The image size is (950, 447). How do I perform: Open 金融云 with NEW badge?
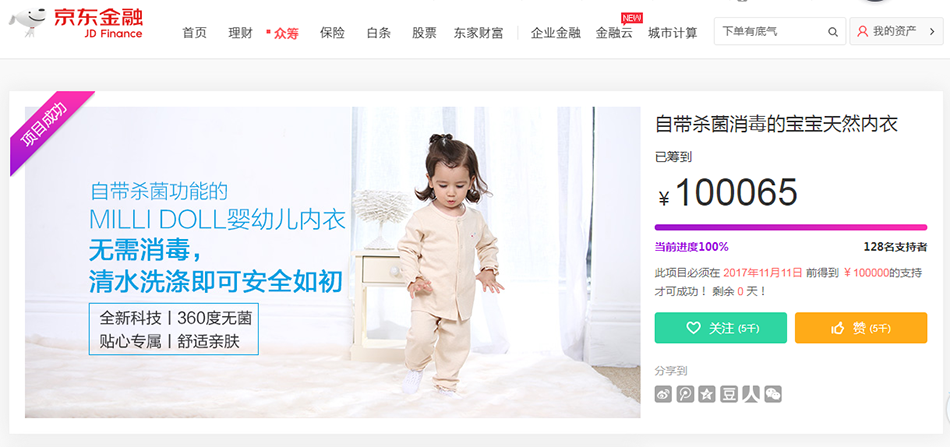coord(614,33)
